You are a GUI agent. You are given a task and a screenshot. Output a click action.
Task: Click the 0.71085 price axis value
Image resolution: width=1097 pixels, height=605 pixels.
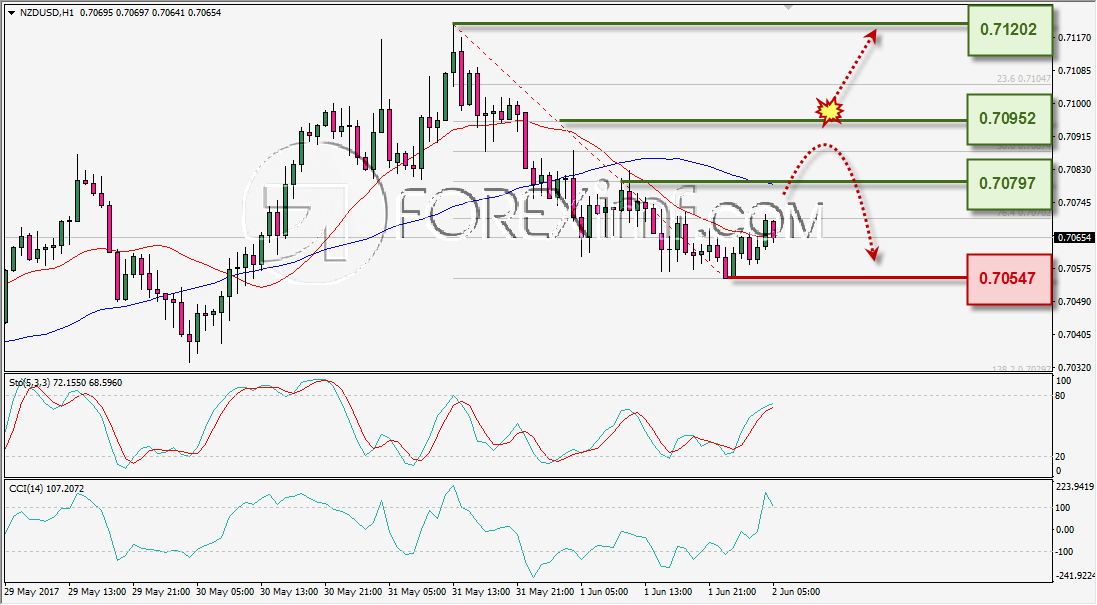point(1075,71)
